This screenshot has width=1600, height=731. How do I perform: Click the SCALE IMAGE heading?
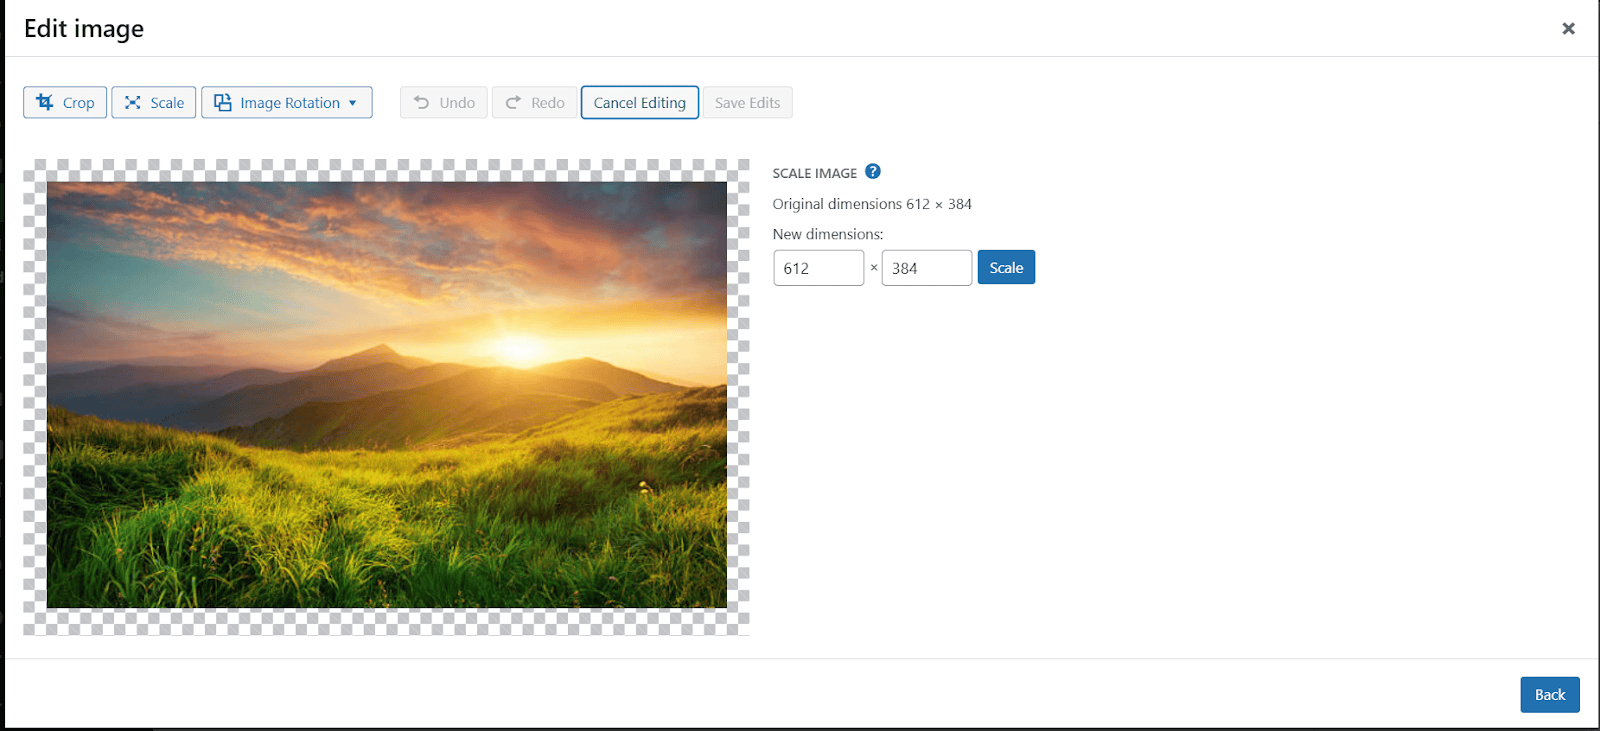point(815,173)
